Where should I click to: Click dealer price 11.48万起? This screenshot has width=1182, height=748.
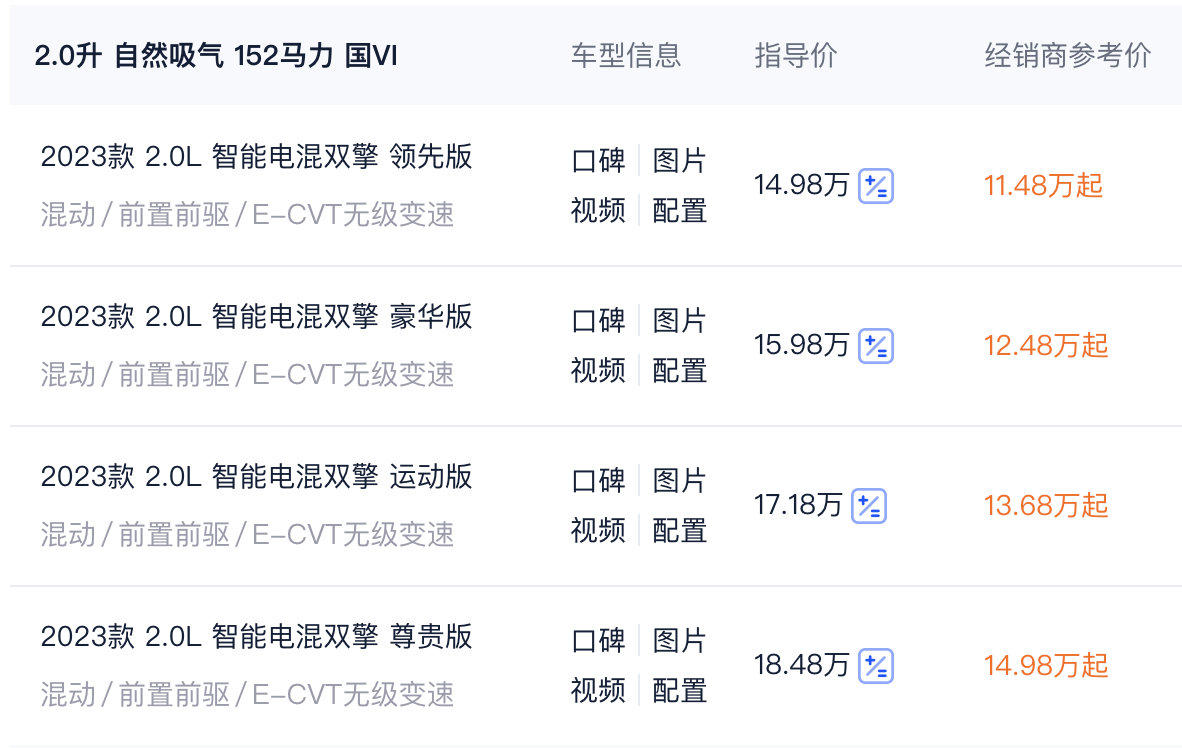point(1043,186)
